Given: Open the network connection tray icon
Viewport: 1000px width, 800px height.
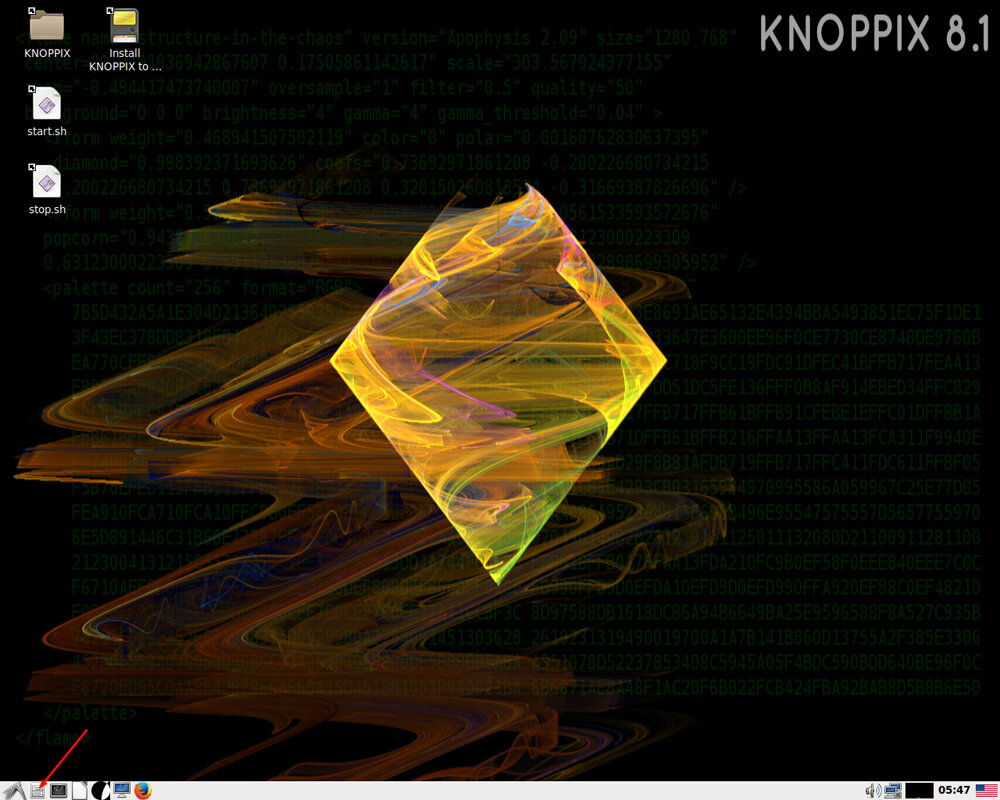Looking at the screenshot, I should click(893, 791).
